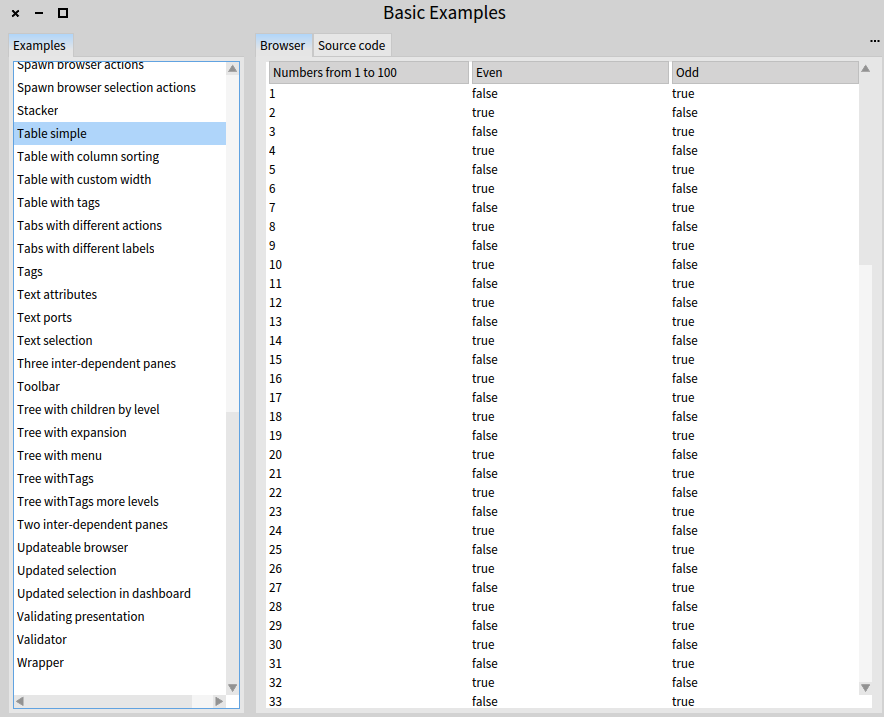Select row 10 in the numbers table

tap(400, 264)
